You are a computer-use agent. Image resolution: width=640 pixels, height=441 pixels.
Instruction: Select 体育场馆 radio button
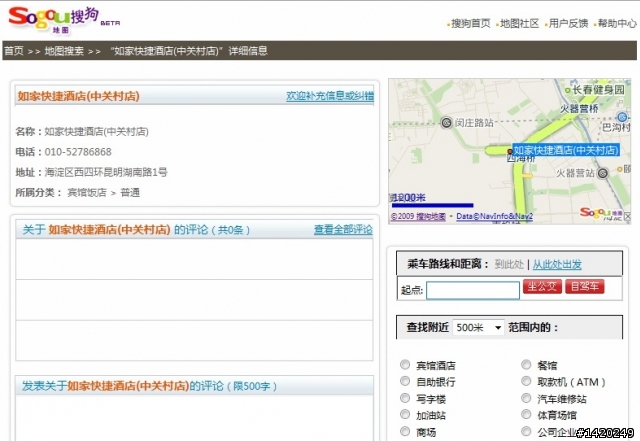(526, 414)
